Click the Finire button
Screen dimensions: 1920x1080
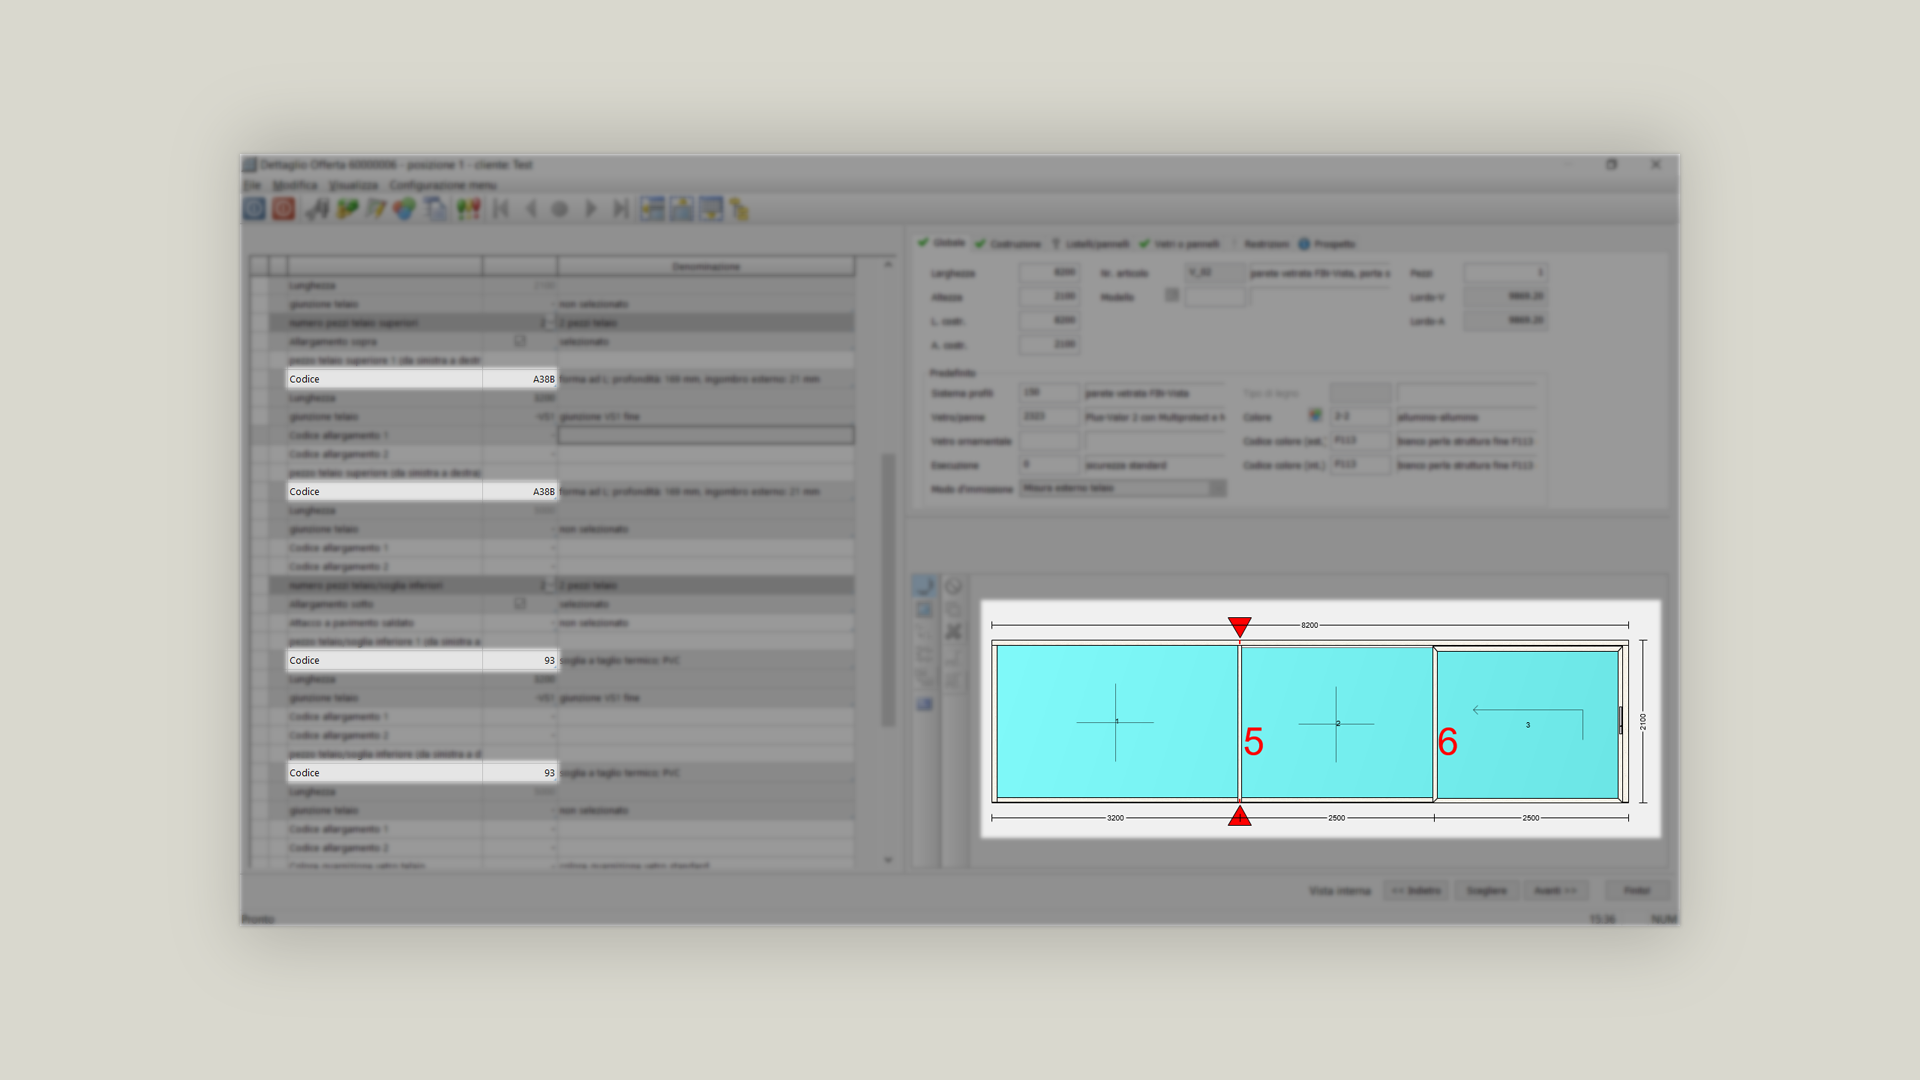coord(1637,890)
